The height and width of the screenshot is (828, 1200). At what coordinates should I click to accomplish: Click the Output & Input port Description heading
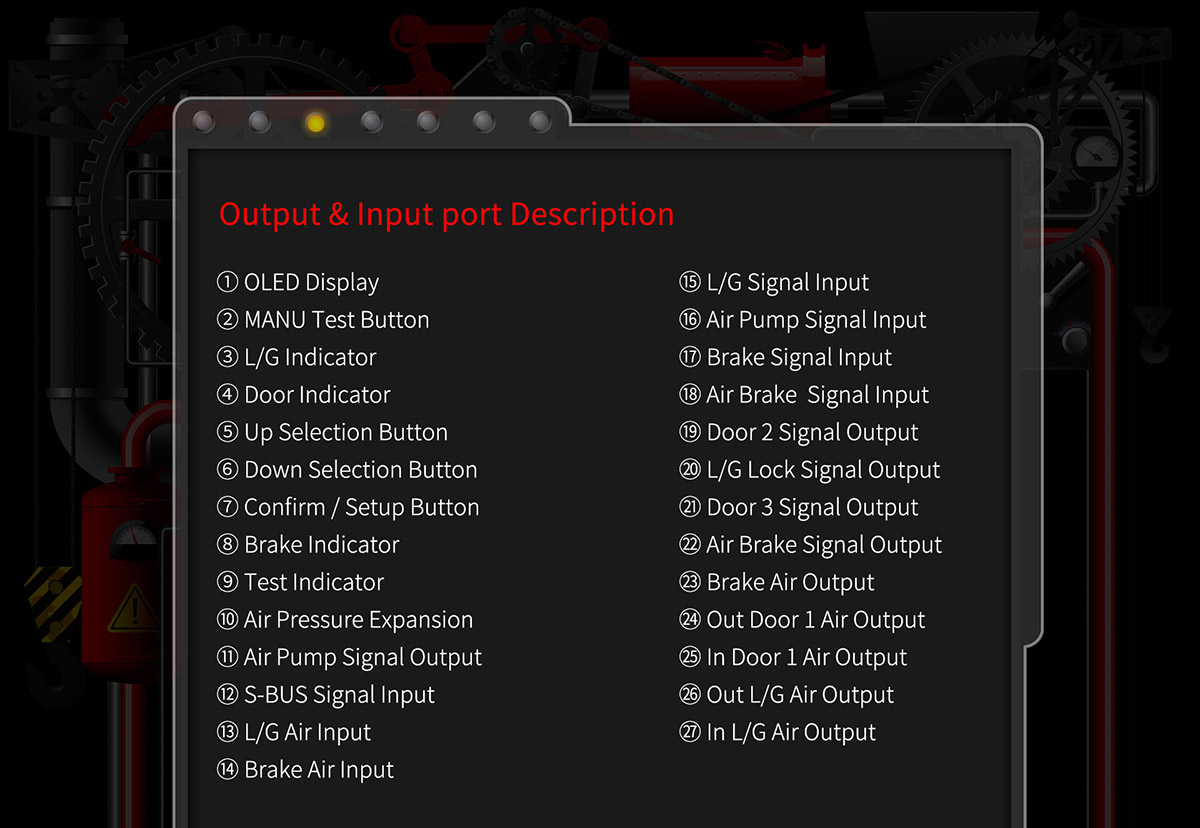click(446, 214)
